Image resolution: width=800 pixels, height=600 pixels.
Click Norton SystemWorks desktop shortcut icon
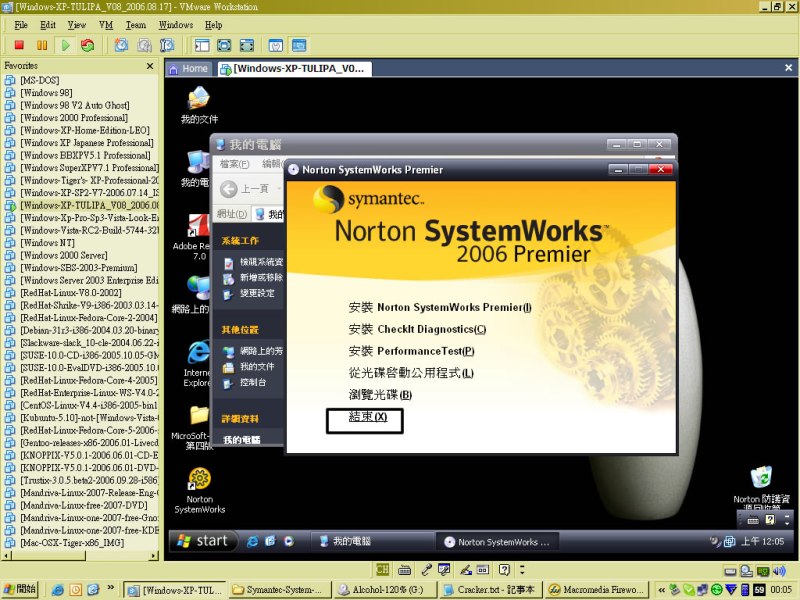199,490
